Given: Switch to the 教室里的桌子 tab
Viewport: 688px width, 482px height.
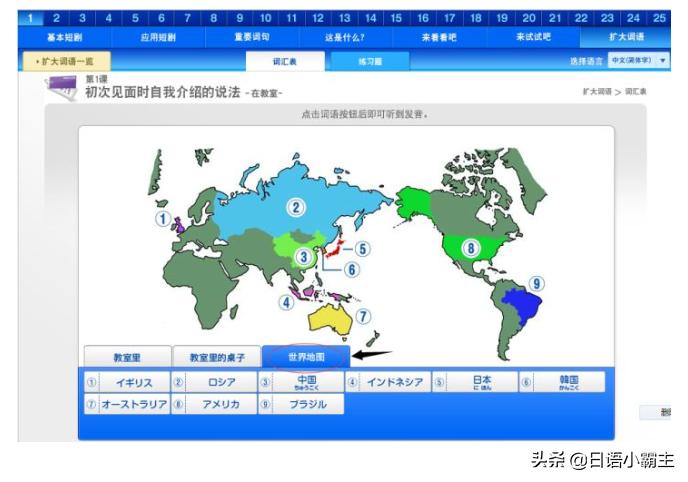Looking at the screenshot, I should pyautogui.click(x=217, y=357).
